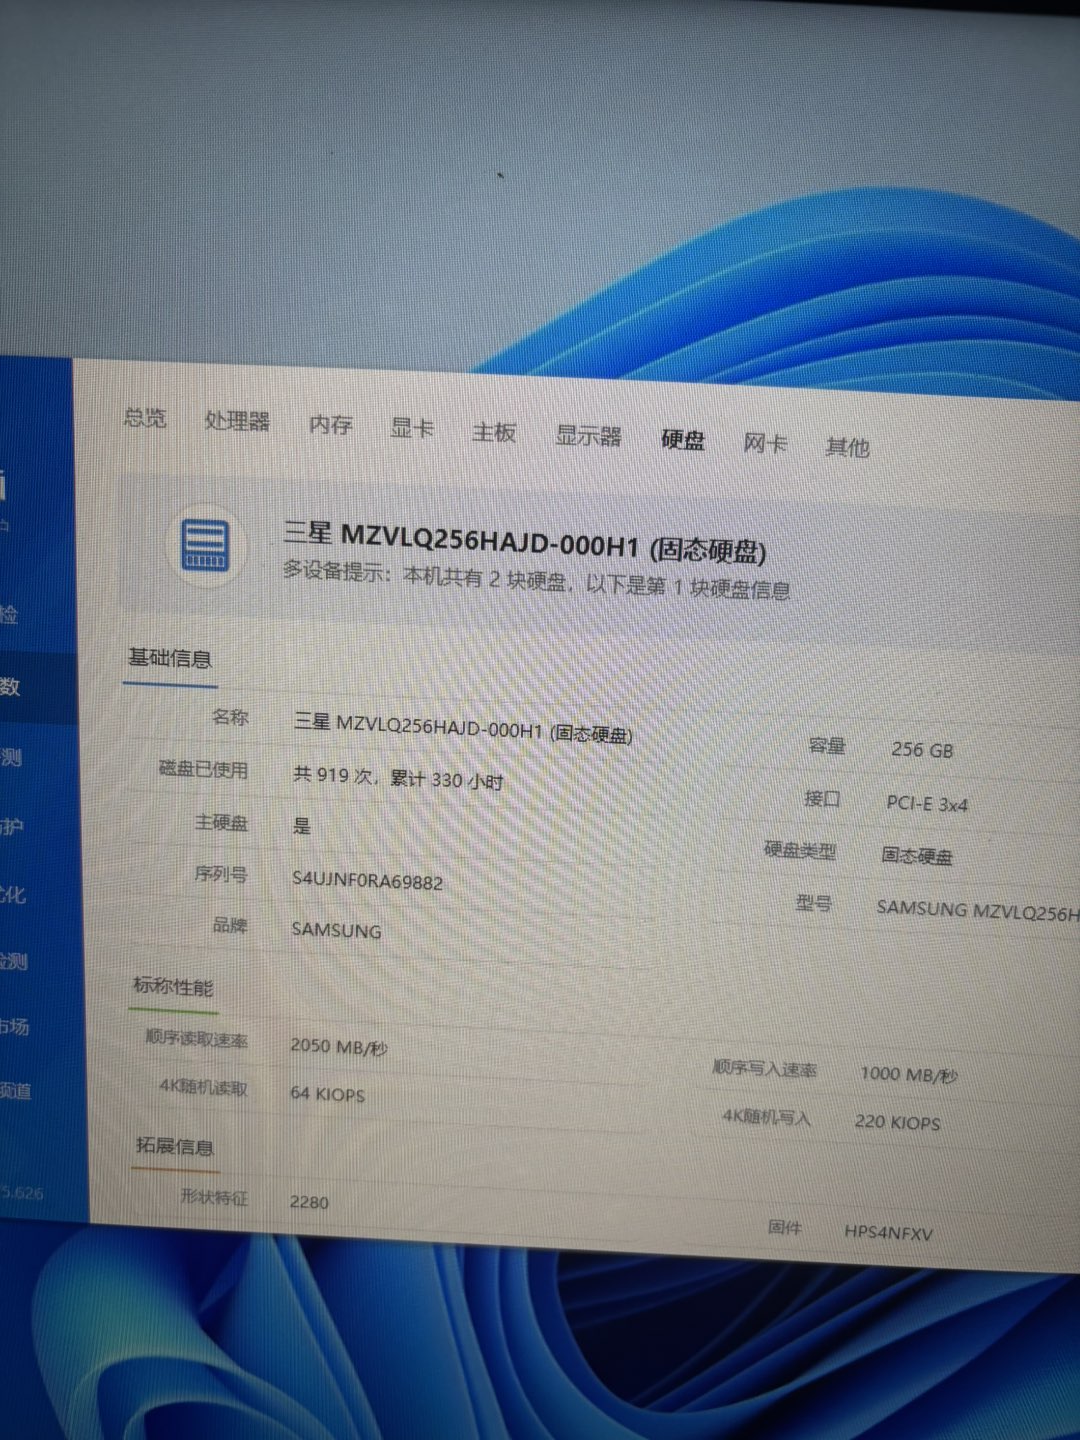Click the SAMSUNG MZVLQ256H model value
Image resolution: width=1080 pixels, height=1440 pixels.
point(977,910)
